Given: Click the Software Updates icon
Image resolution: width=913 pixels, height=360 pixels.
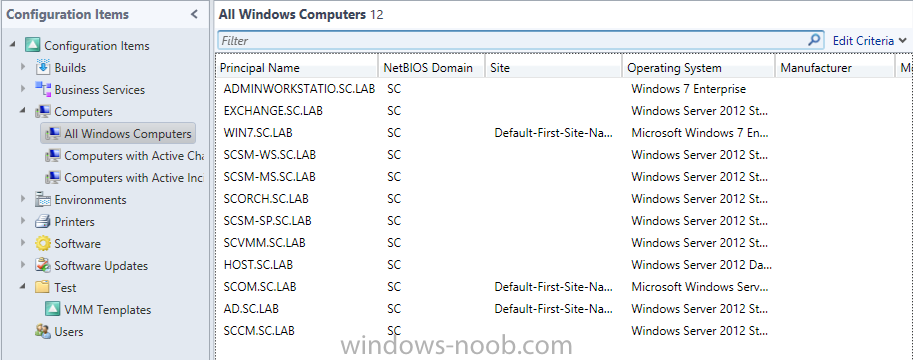Looking at the screenshot, I should (43, 266).
